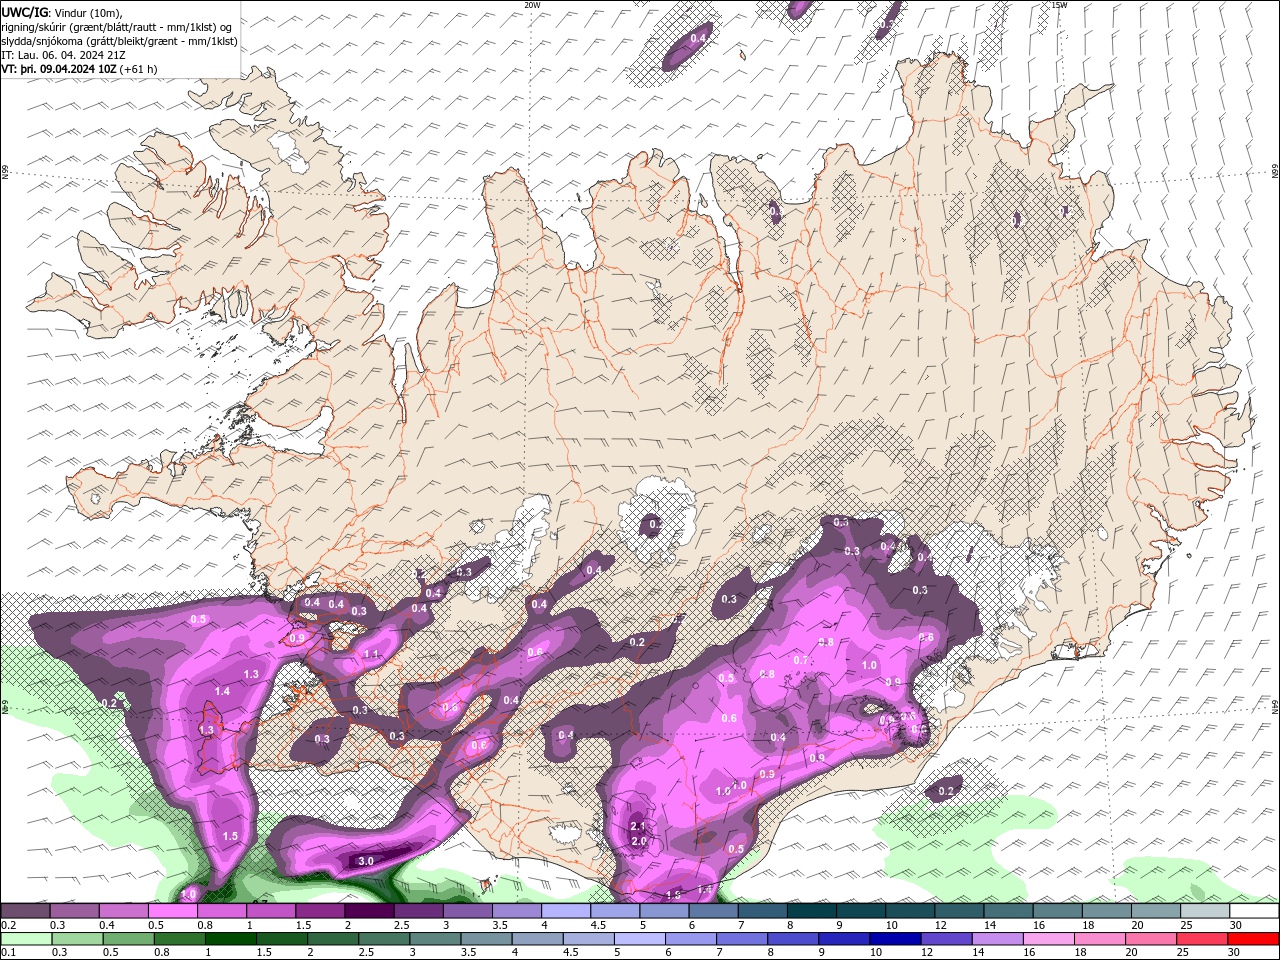Select the 'IT: Lau. 06. 04. 2024 21Z' line
This screenshot has height=960, width=1280.
(63, 55)
